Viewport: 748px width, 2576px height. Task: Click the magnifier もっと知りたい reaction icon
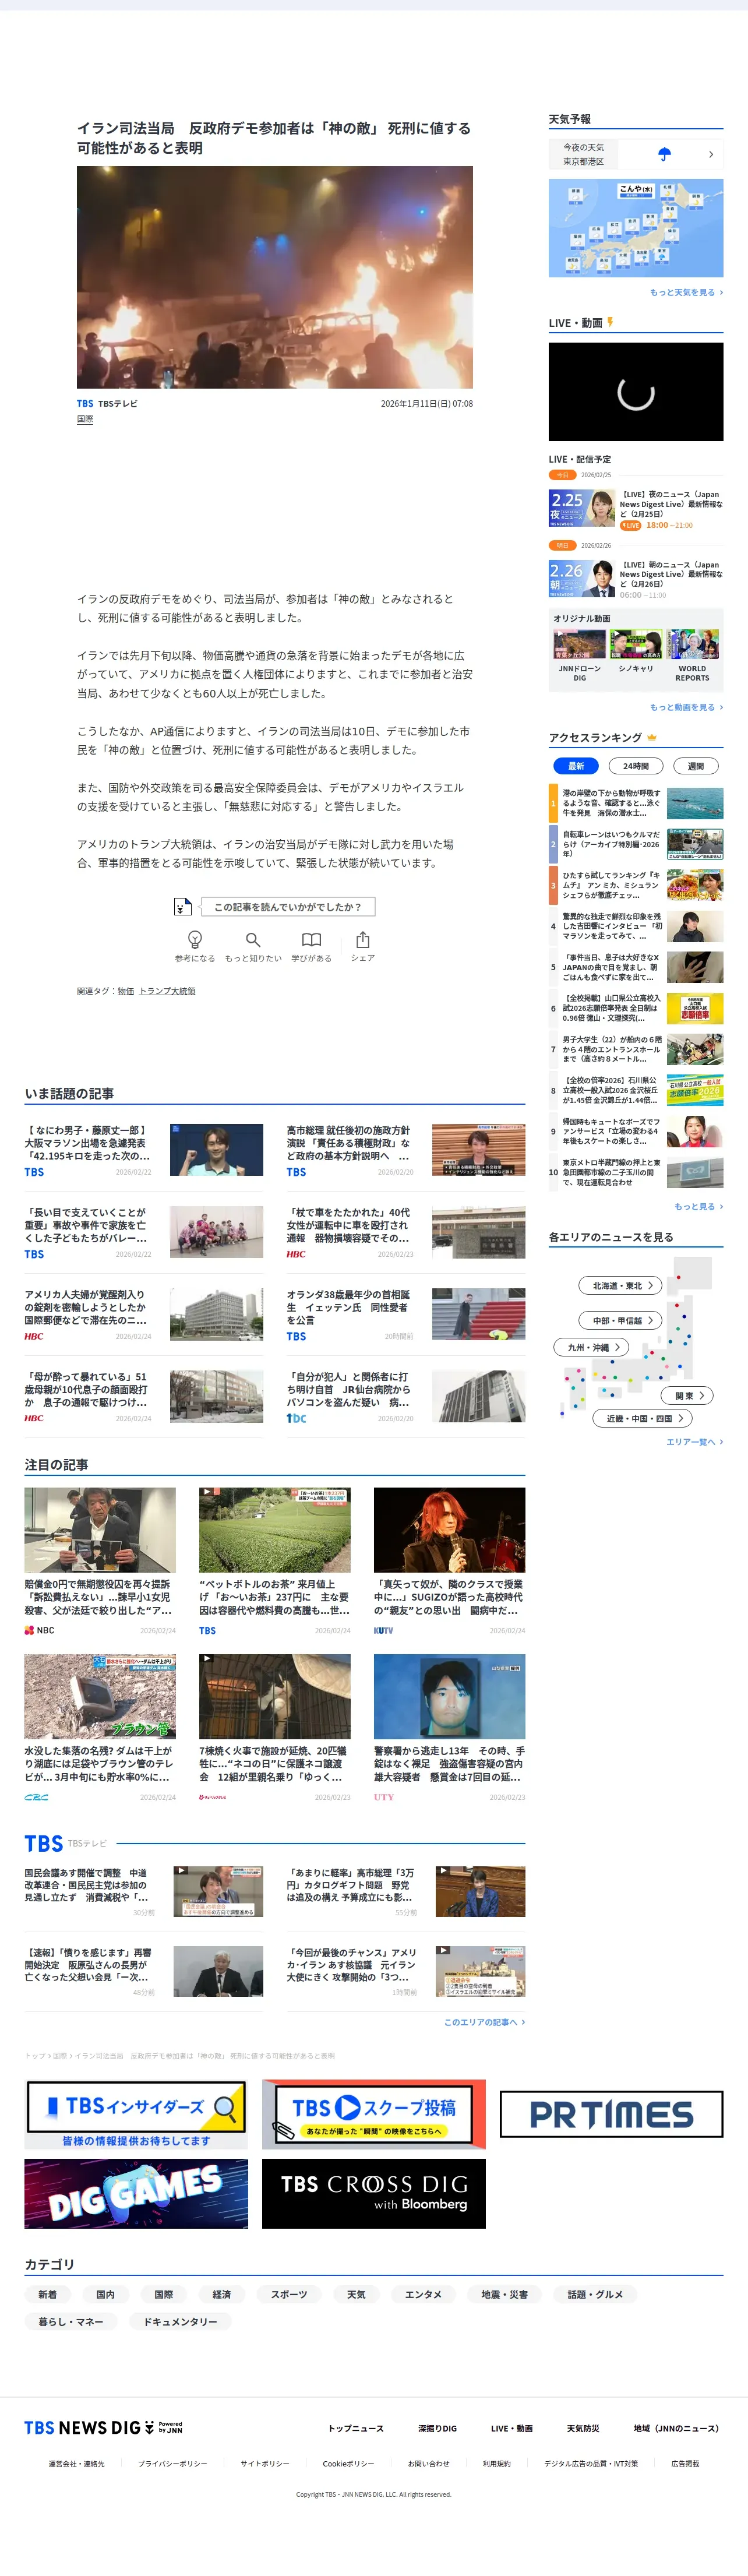[x=253, y=939]
